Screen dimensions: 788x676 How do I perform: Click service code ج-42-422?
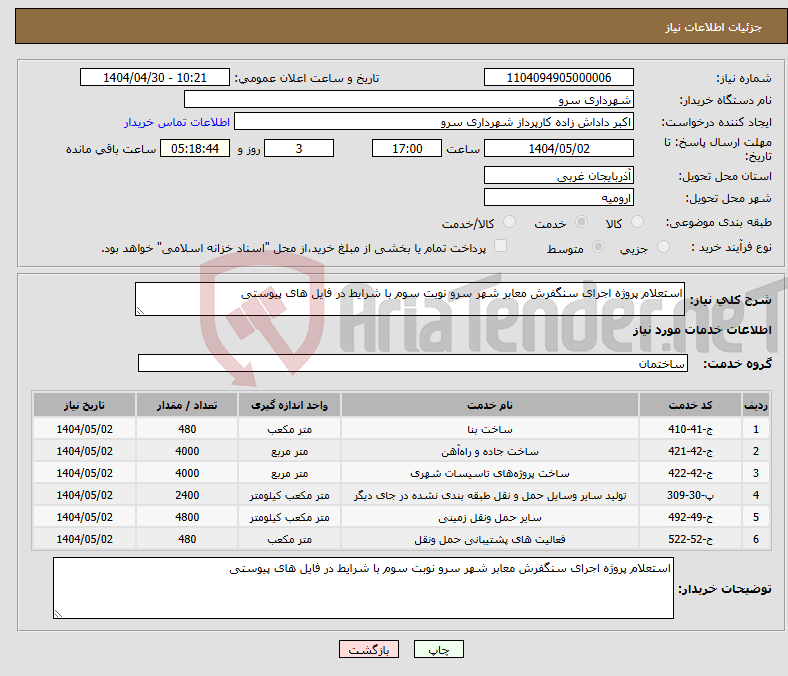[691, 473]
